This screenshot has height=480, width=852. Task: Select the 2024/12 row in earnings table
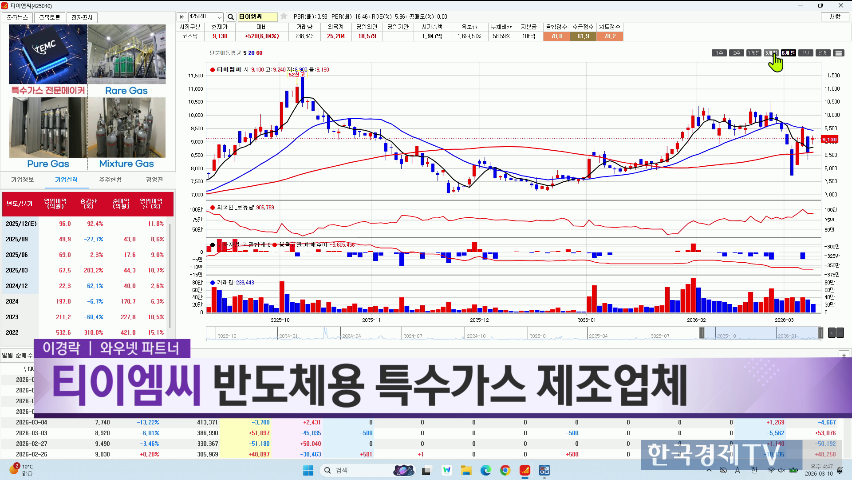click(20, 285)
